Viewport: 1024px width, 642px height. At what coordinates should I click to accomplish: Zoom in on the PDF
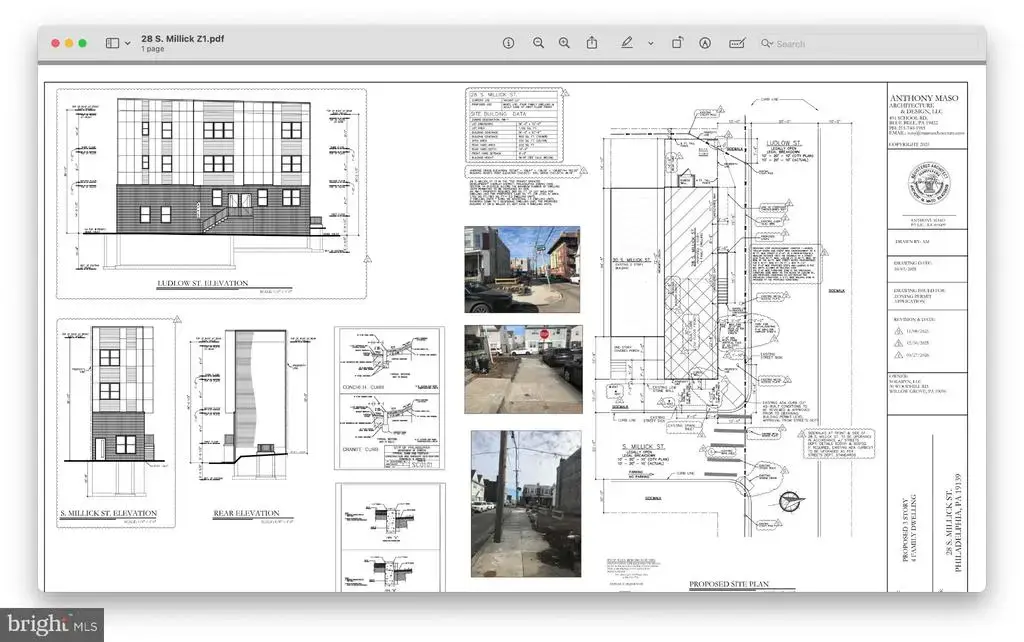pyautogui.click(x=564, y=43)
